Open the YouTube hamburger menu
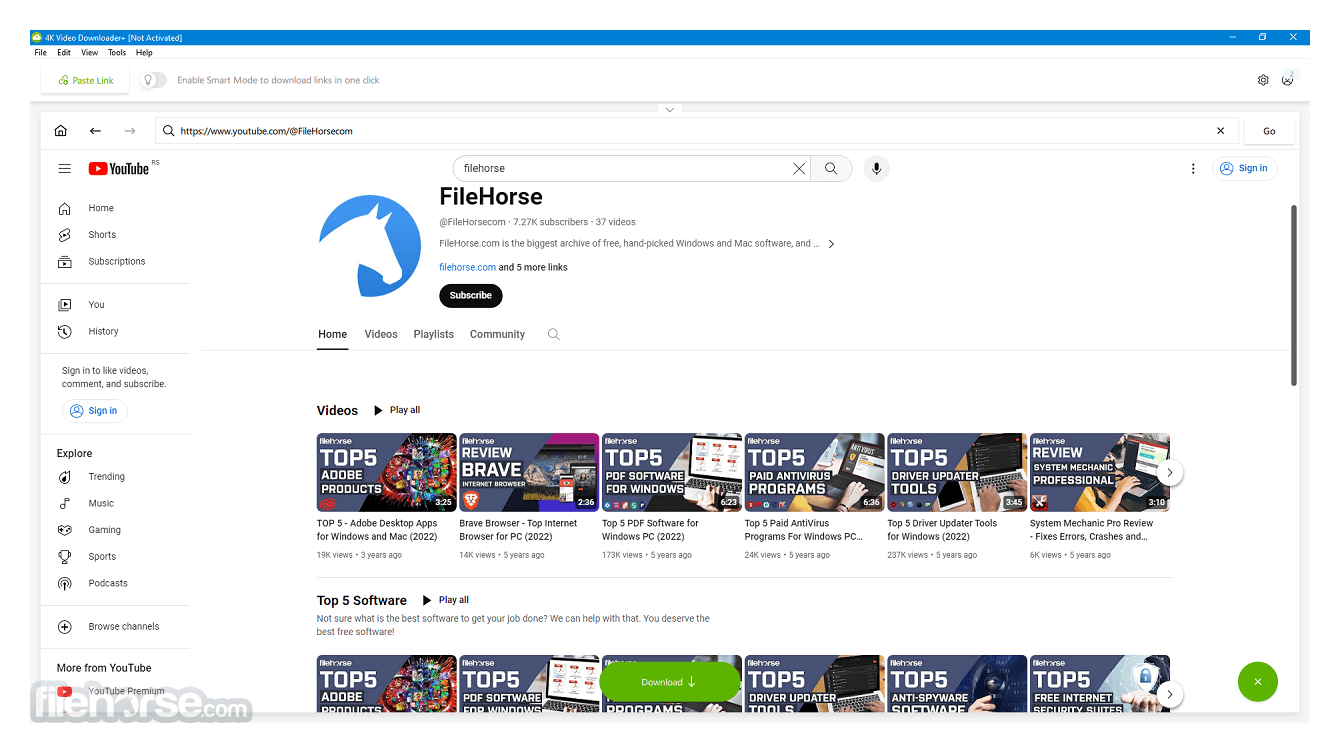 (x=65, y=169)
